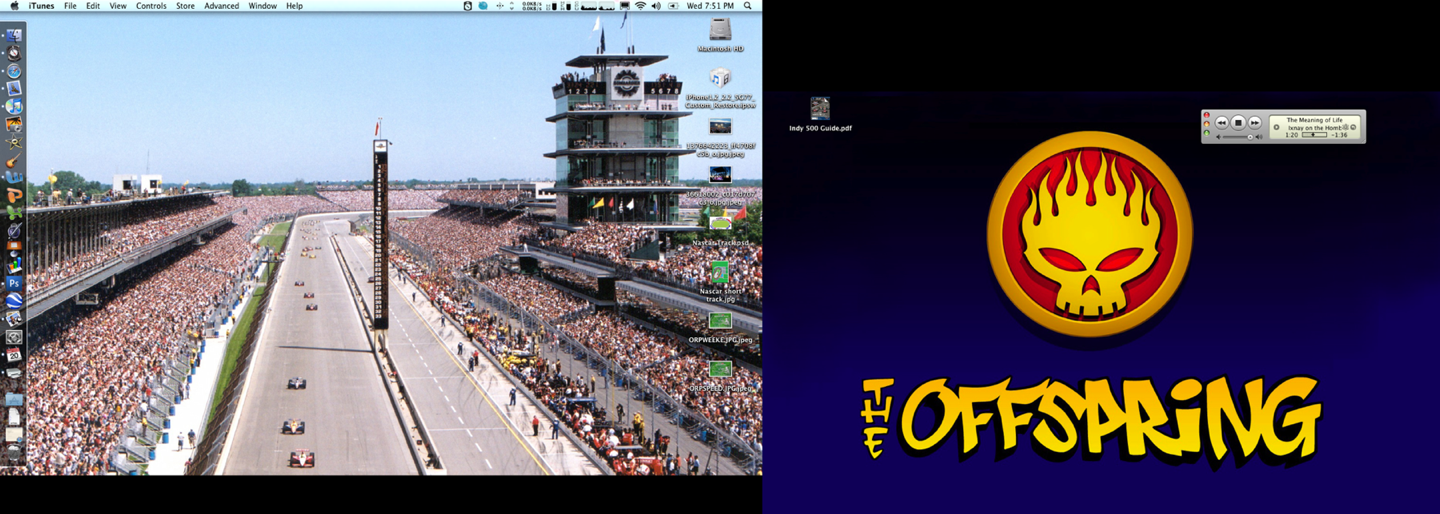Open the Help menu

[x=294, y=6]
